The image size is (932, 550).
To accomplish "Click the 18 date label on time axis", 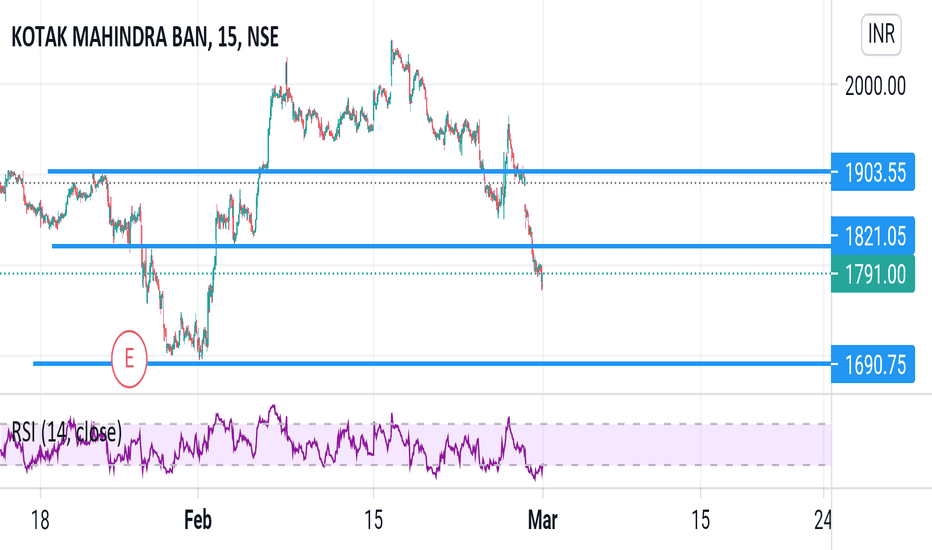I will tap(40, 520).
